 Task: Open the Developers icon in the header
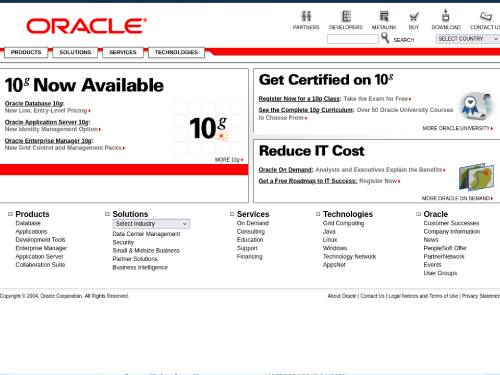pos(346,16)
